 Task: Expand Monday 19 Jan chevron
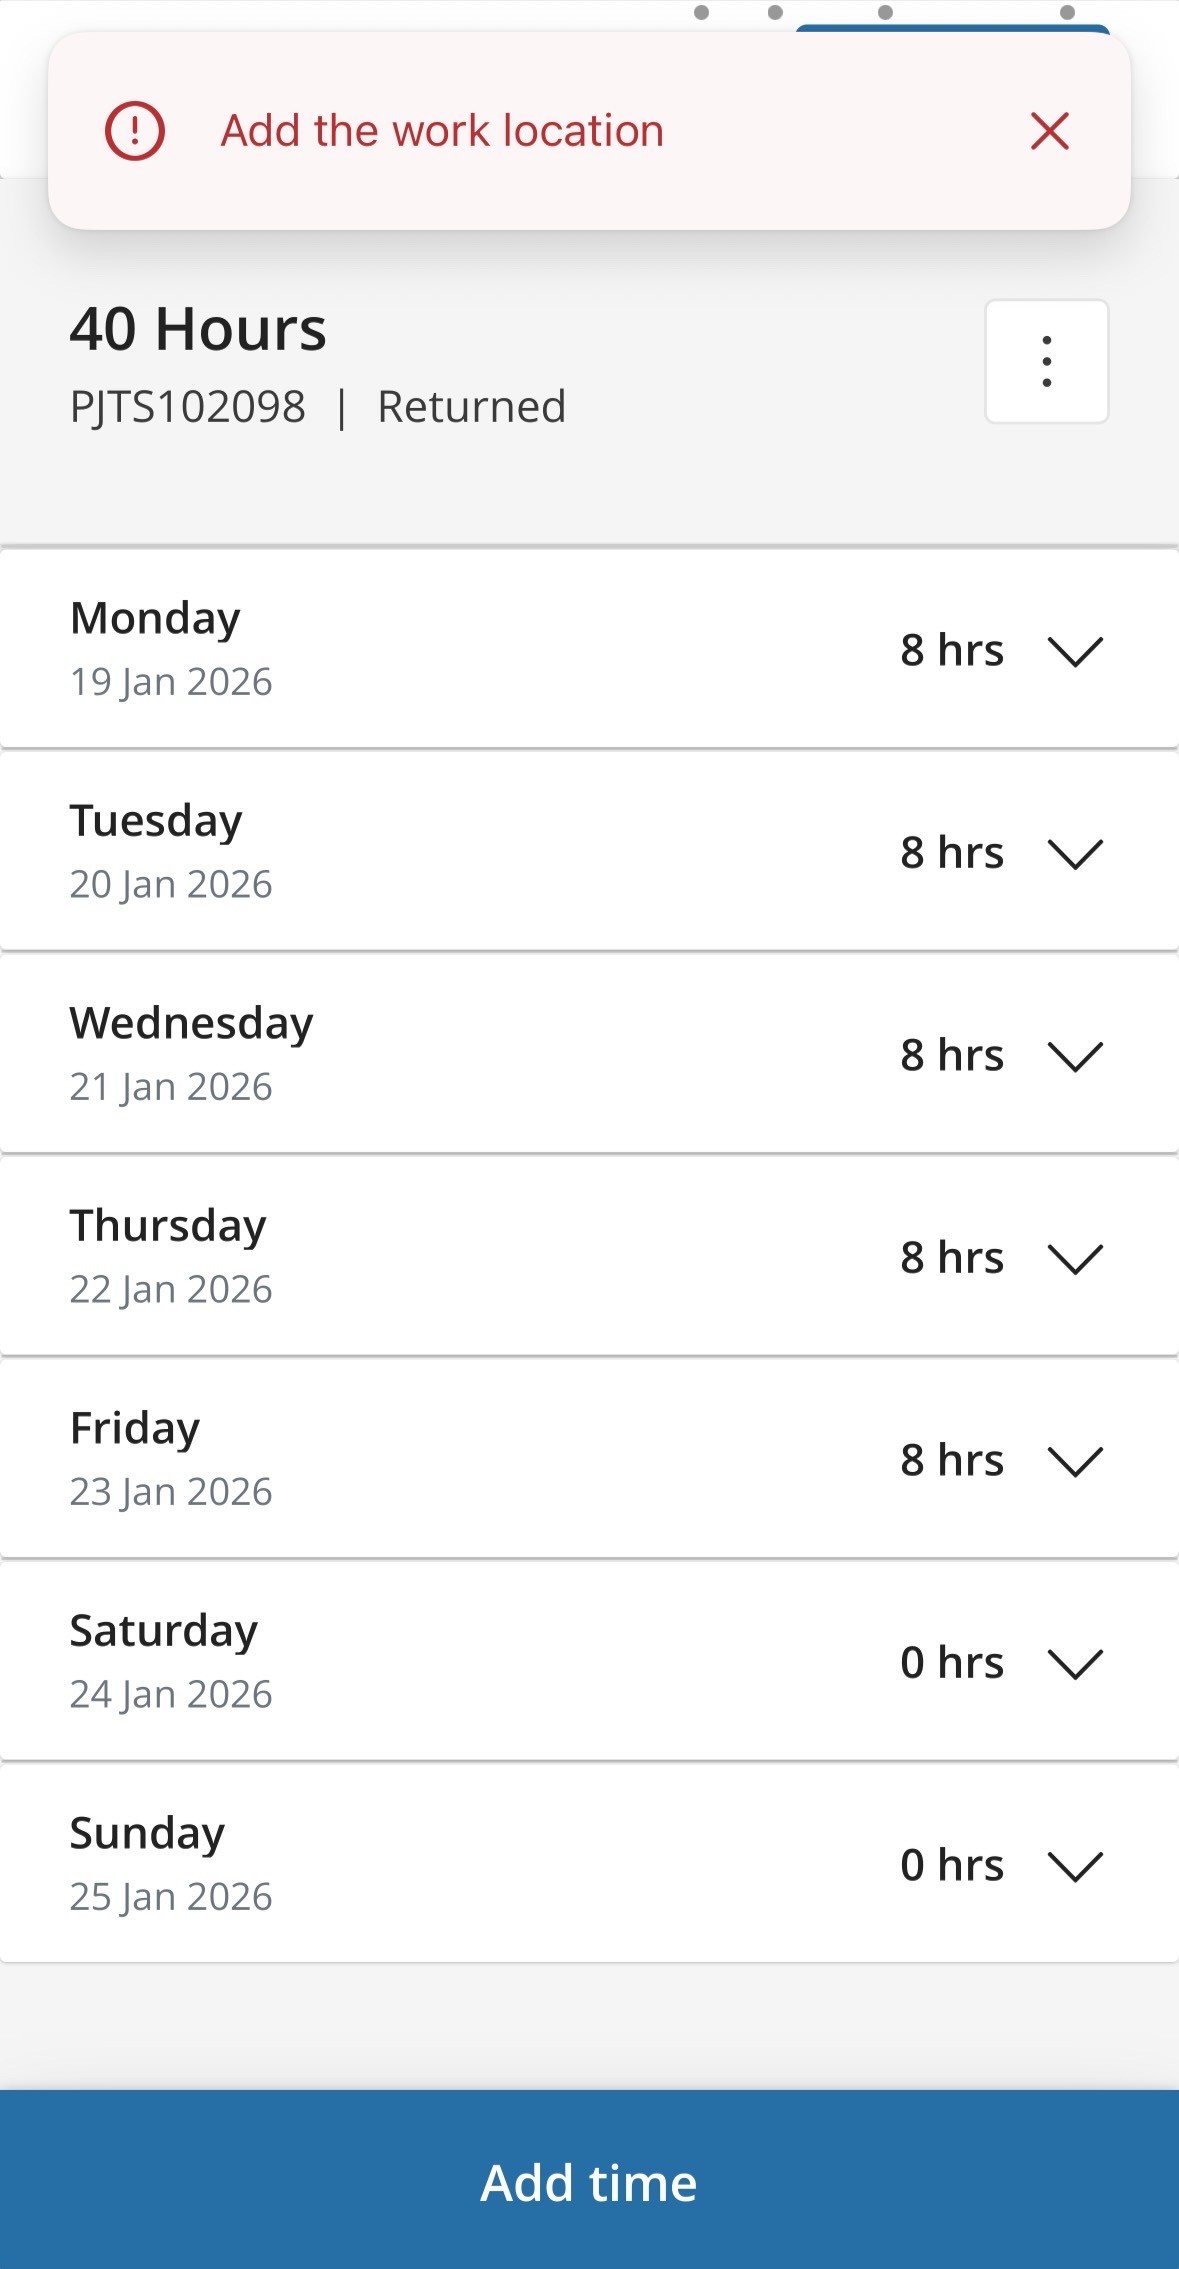click(1074, 651)
